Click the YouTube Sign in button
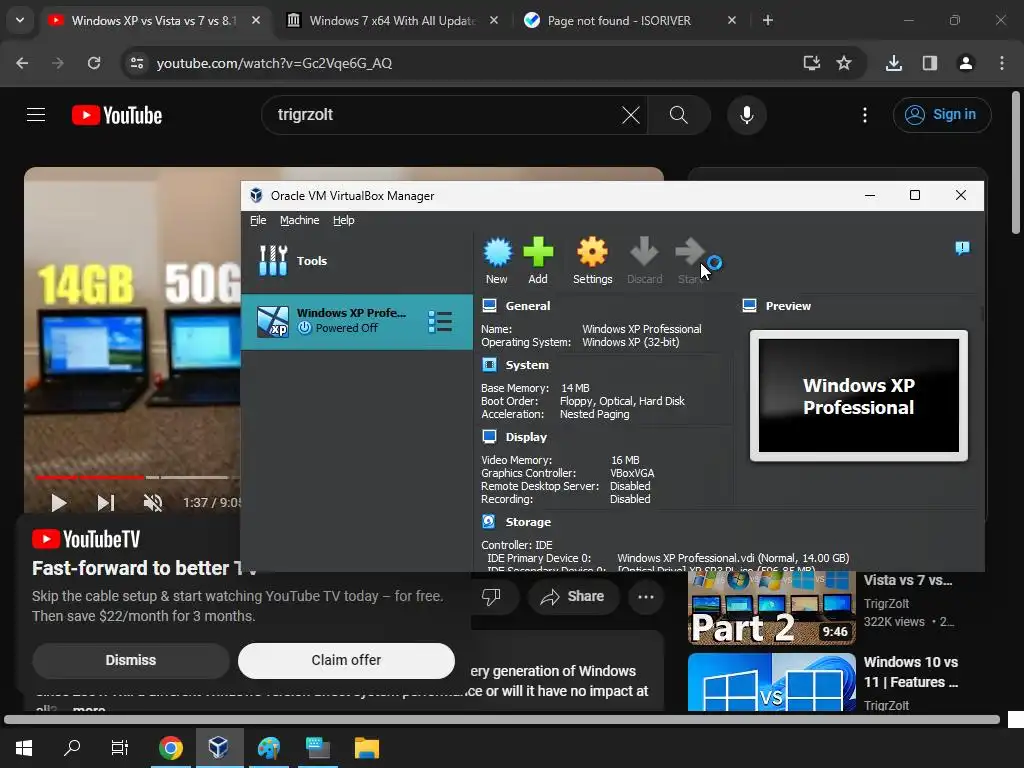Viewport: 1024px width, 768px height. (x=942, y=115)
